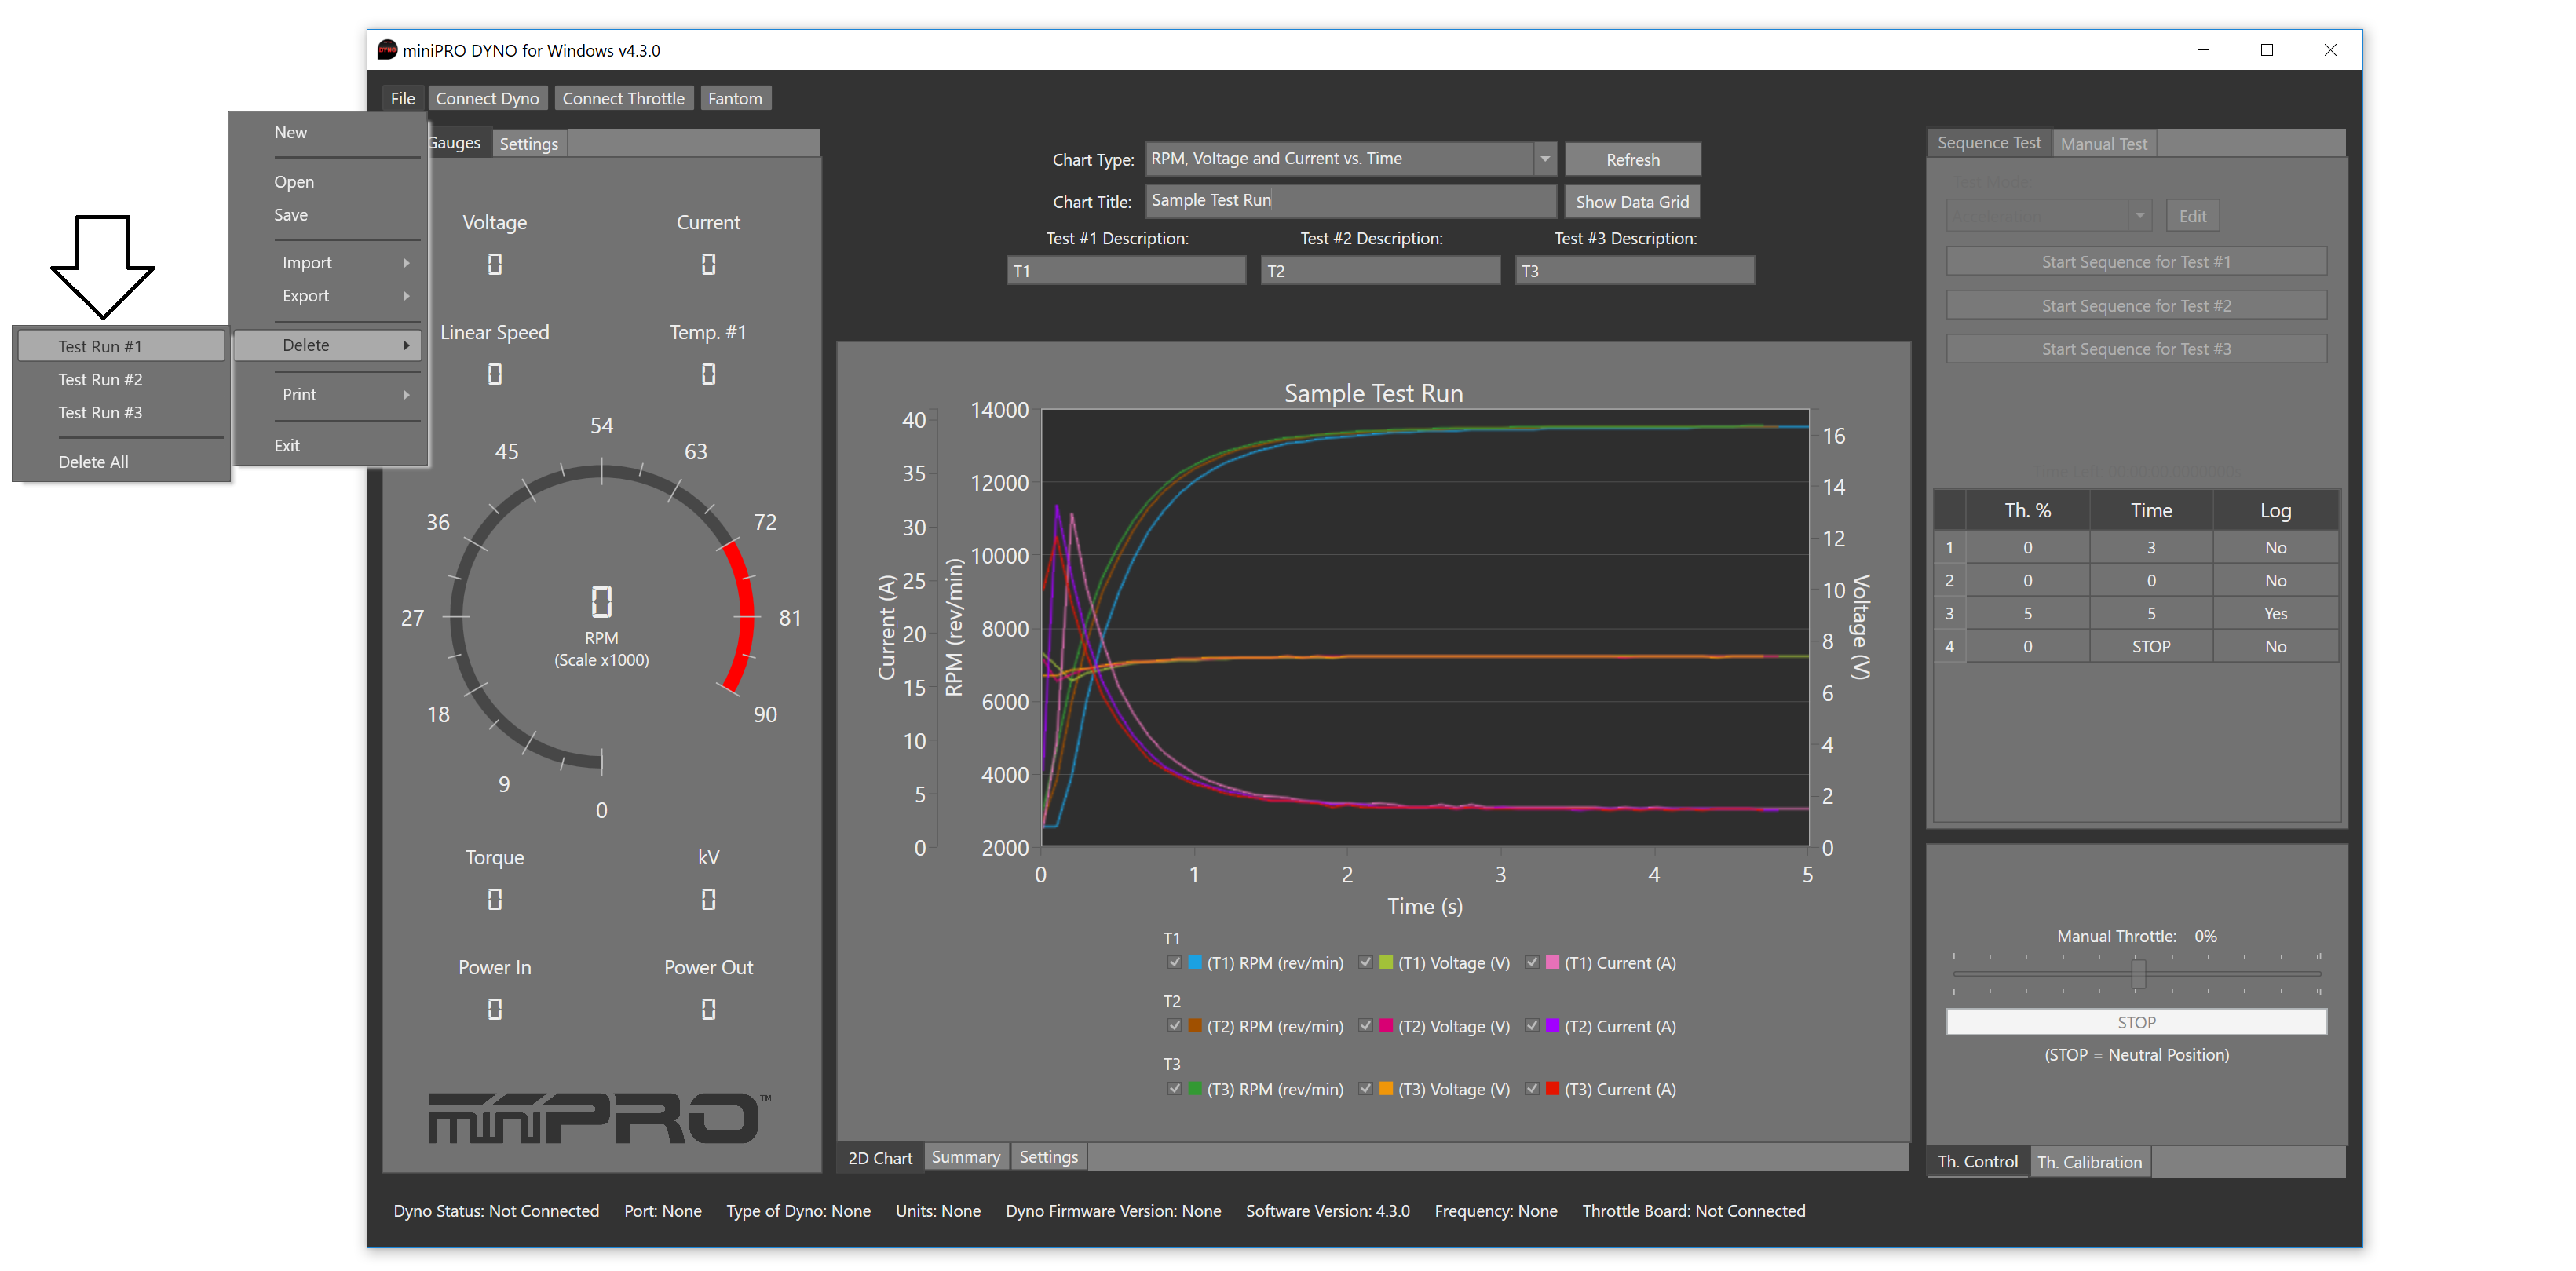Toggle (T1) Current series checkbox
Image resolution: width=2576 pixels, height=1271 pixels.
click(x=1531, y=962)
